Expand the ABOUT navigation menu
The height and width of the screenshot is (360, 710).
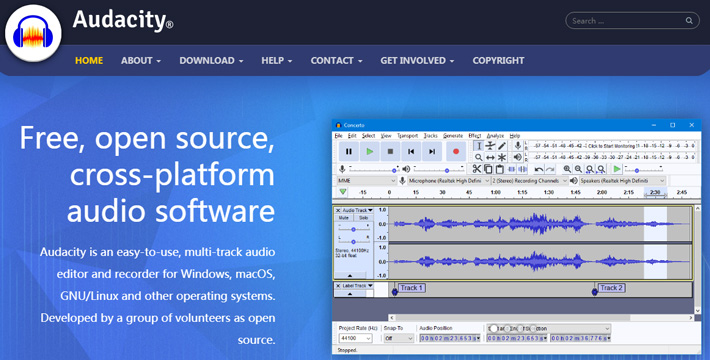[x=141, y=61]
